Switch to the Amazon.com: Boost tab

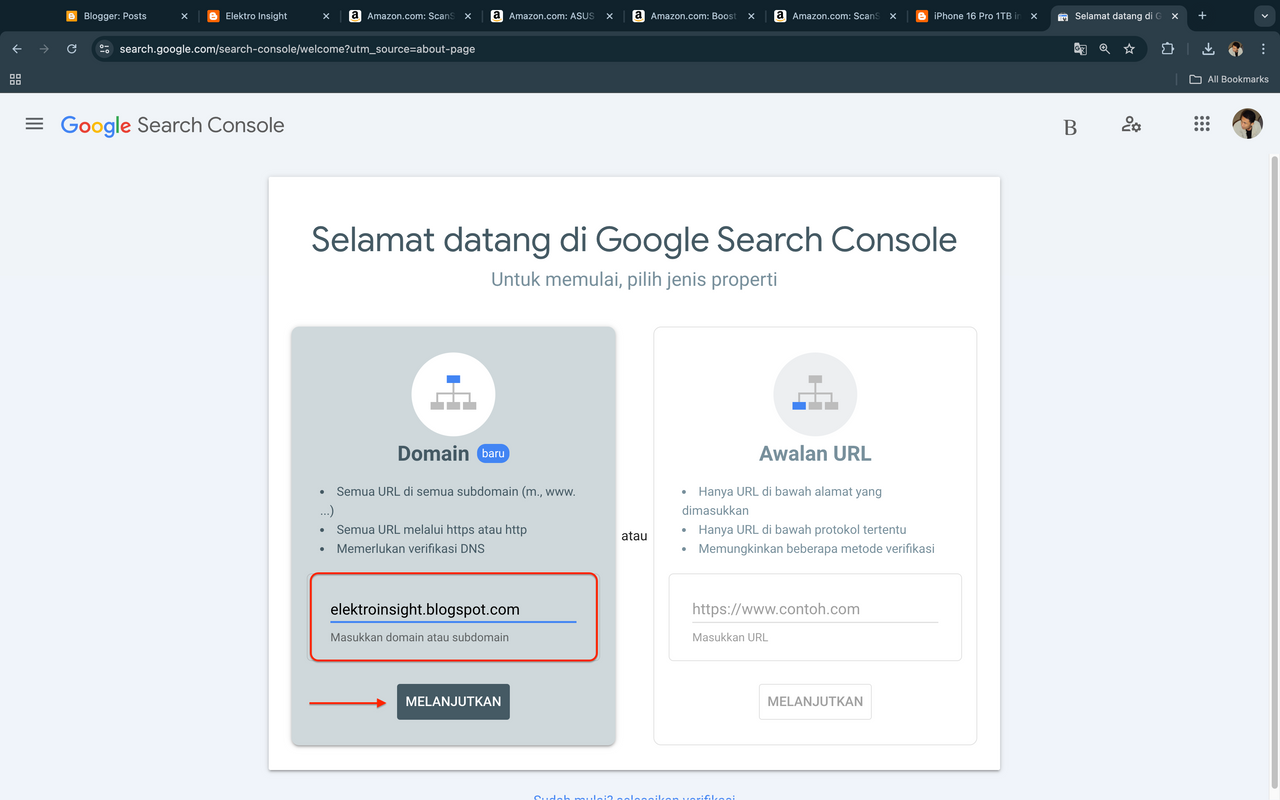693,16
